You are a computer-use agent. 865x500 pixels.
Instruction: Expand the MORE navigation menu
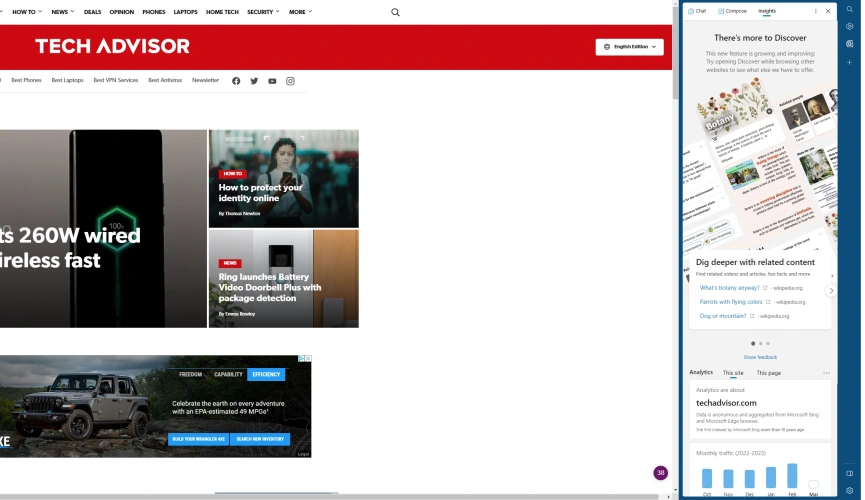point(300,12)
